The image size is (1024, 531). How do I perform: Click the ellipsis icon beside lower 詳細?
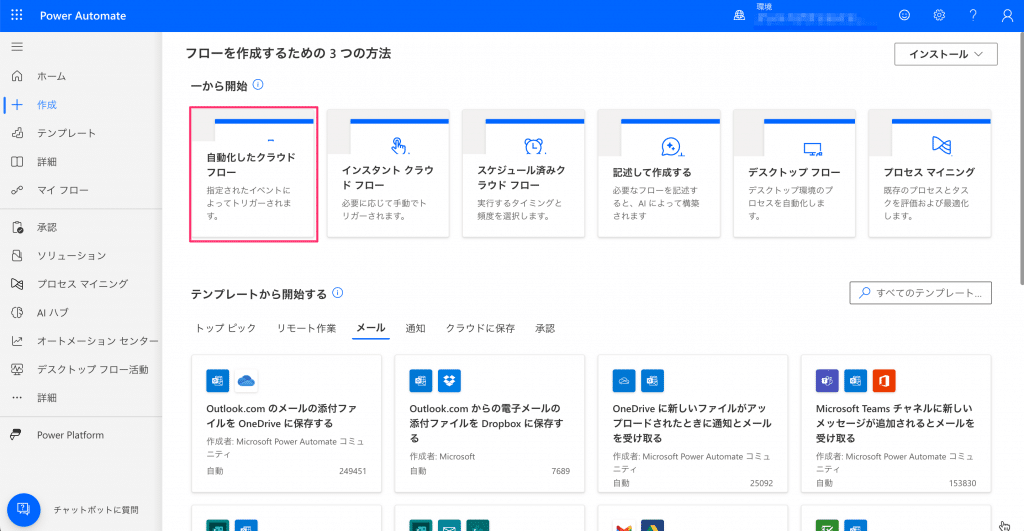pos(17,398)
